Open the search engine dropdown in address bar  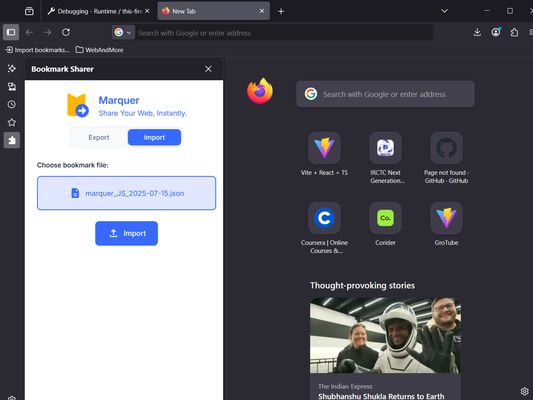(123, 33)
